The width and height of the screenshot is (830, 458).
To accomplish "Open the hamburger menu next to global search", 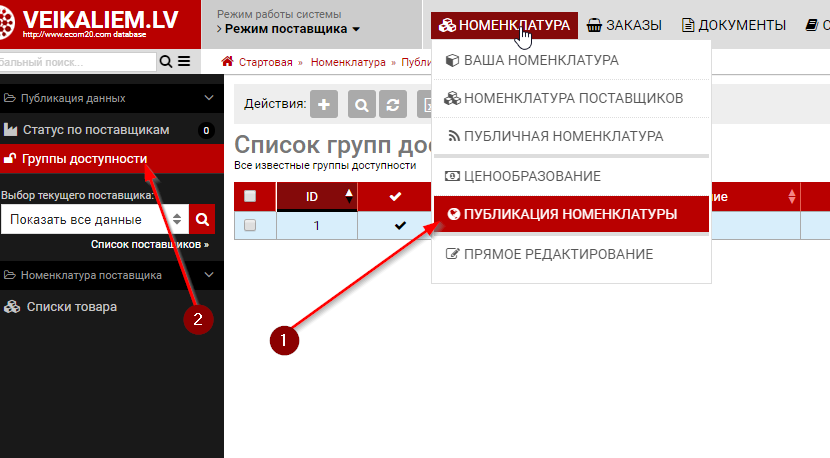I will pos(184,62).
